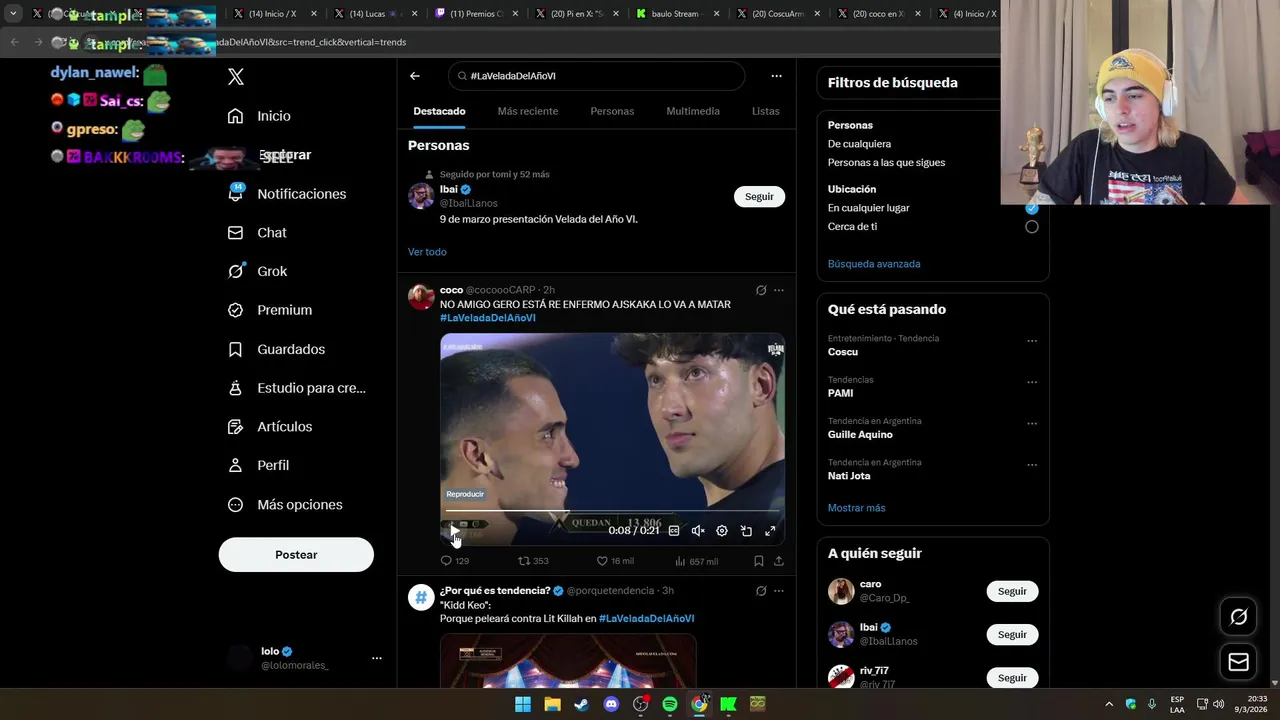Open Grok action on coco's tweet

click(761, 290)
